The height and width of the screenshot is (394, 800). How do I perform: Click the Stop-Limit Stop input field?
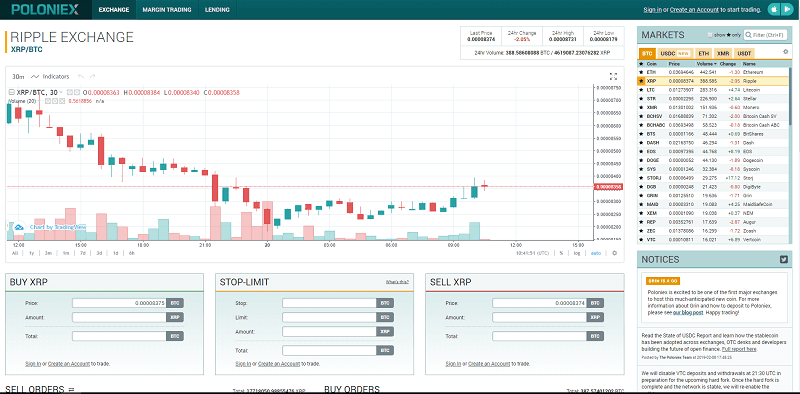(x=329, y=303)
